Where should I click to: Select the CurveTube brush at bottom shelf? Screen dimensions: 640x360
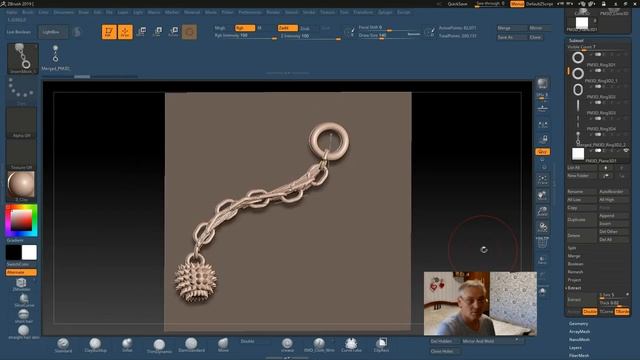[351, 345]
